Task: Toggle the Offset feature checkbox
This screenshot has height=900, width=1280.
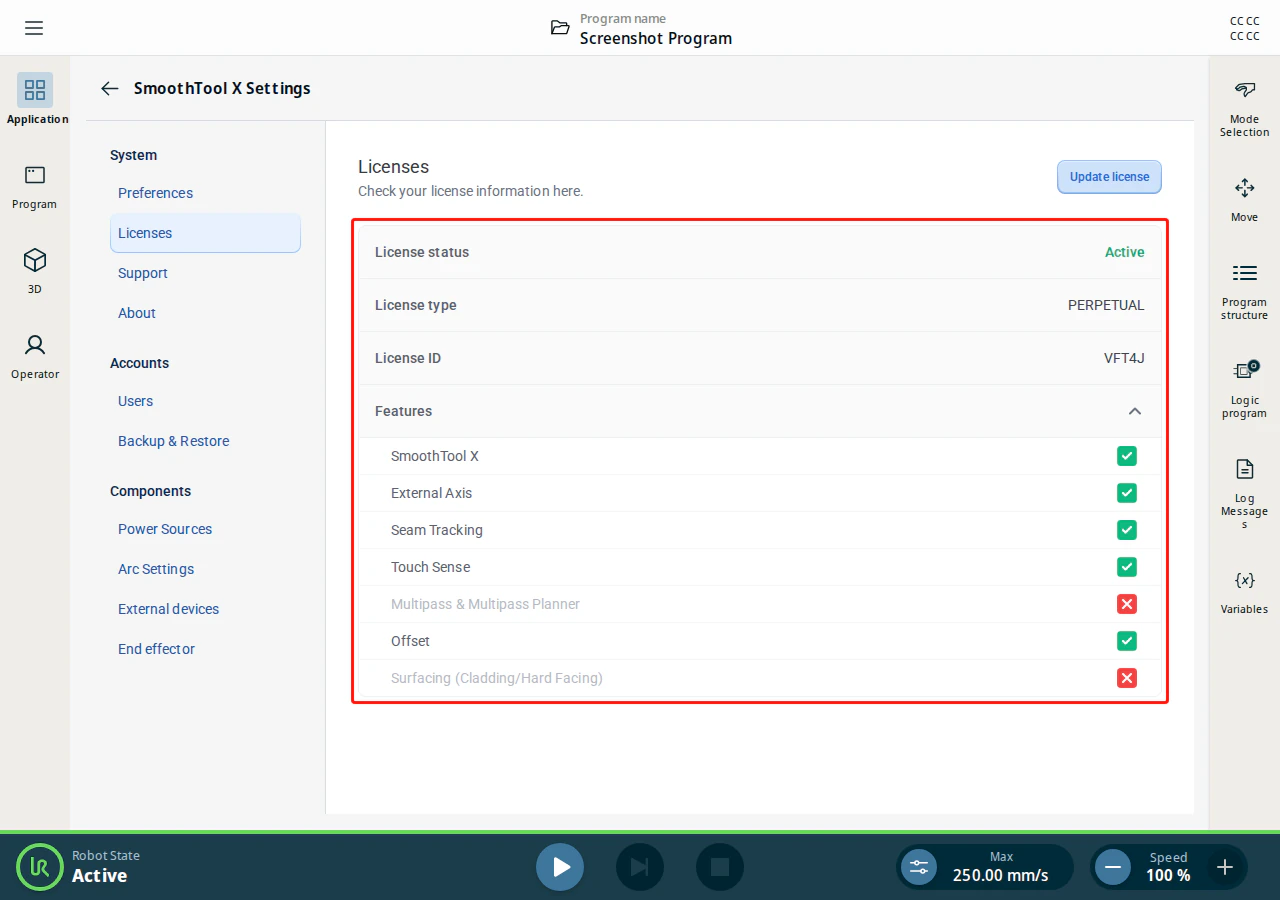Action: coord(1127,641)
